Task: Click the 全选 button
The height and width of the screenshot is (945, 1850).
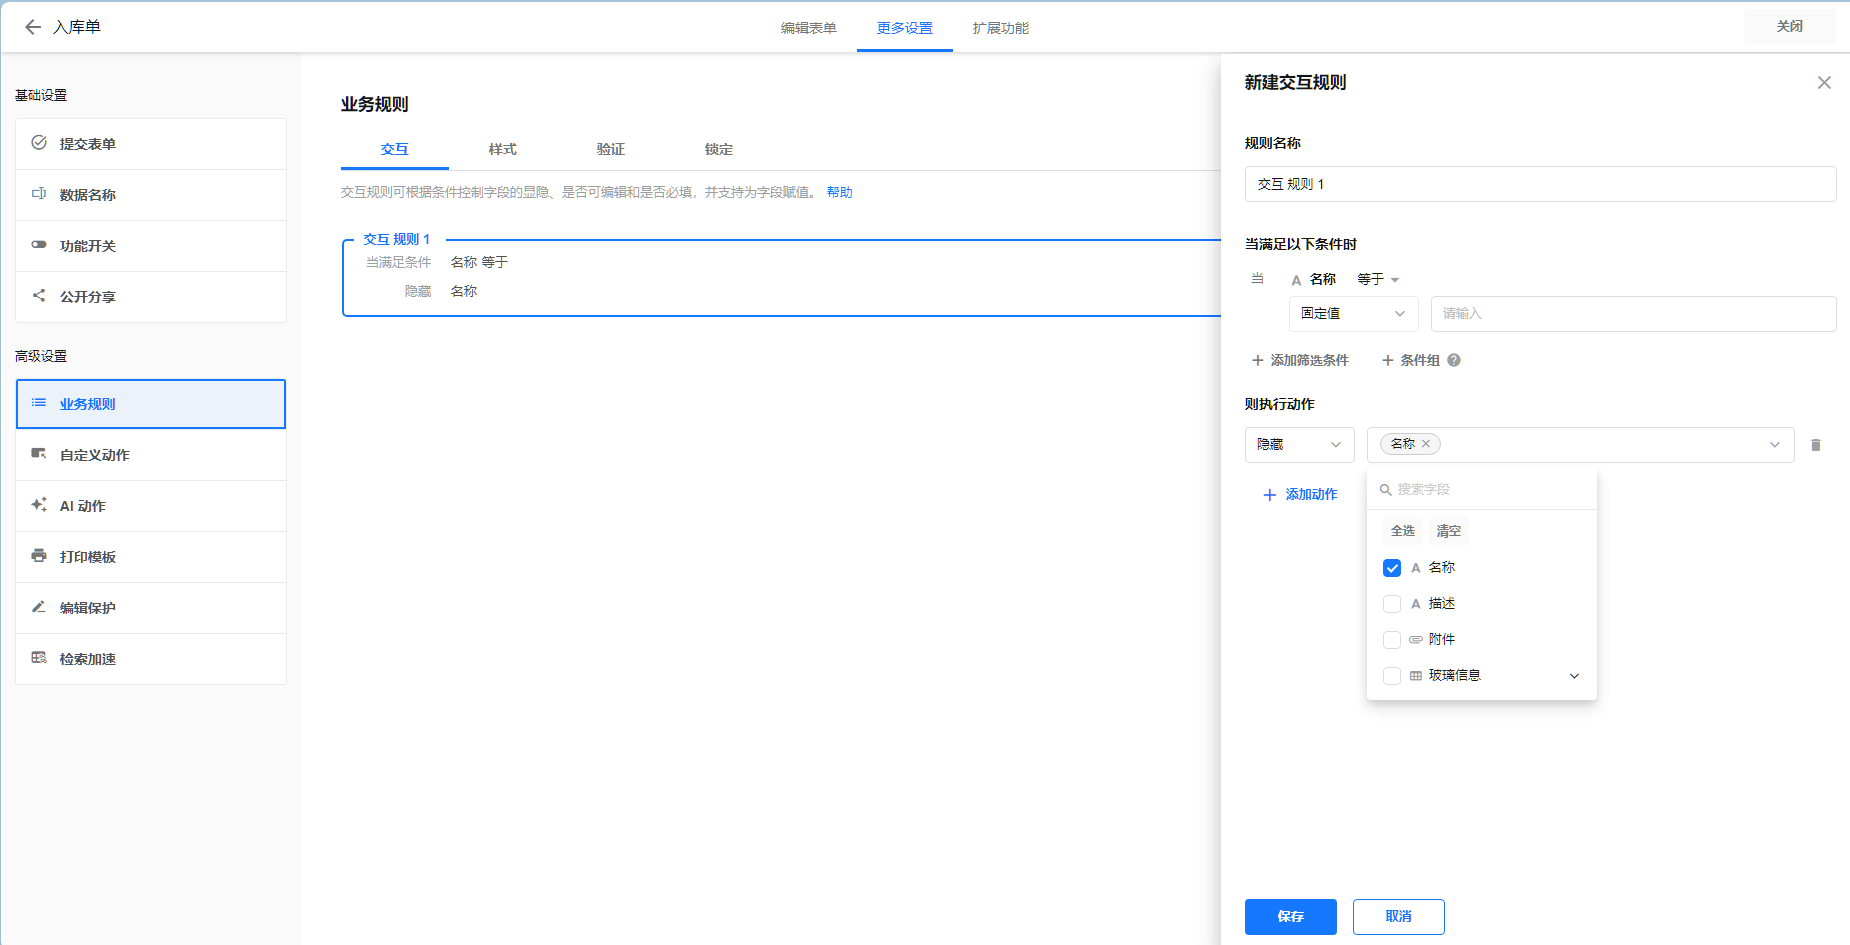Action: click(1403, 531)
